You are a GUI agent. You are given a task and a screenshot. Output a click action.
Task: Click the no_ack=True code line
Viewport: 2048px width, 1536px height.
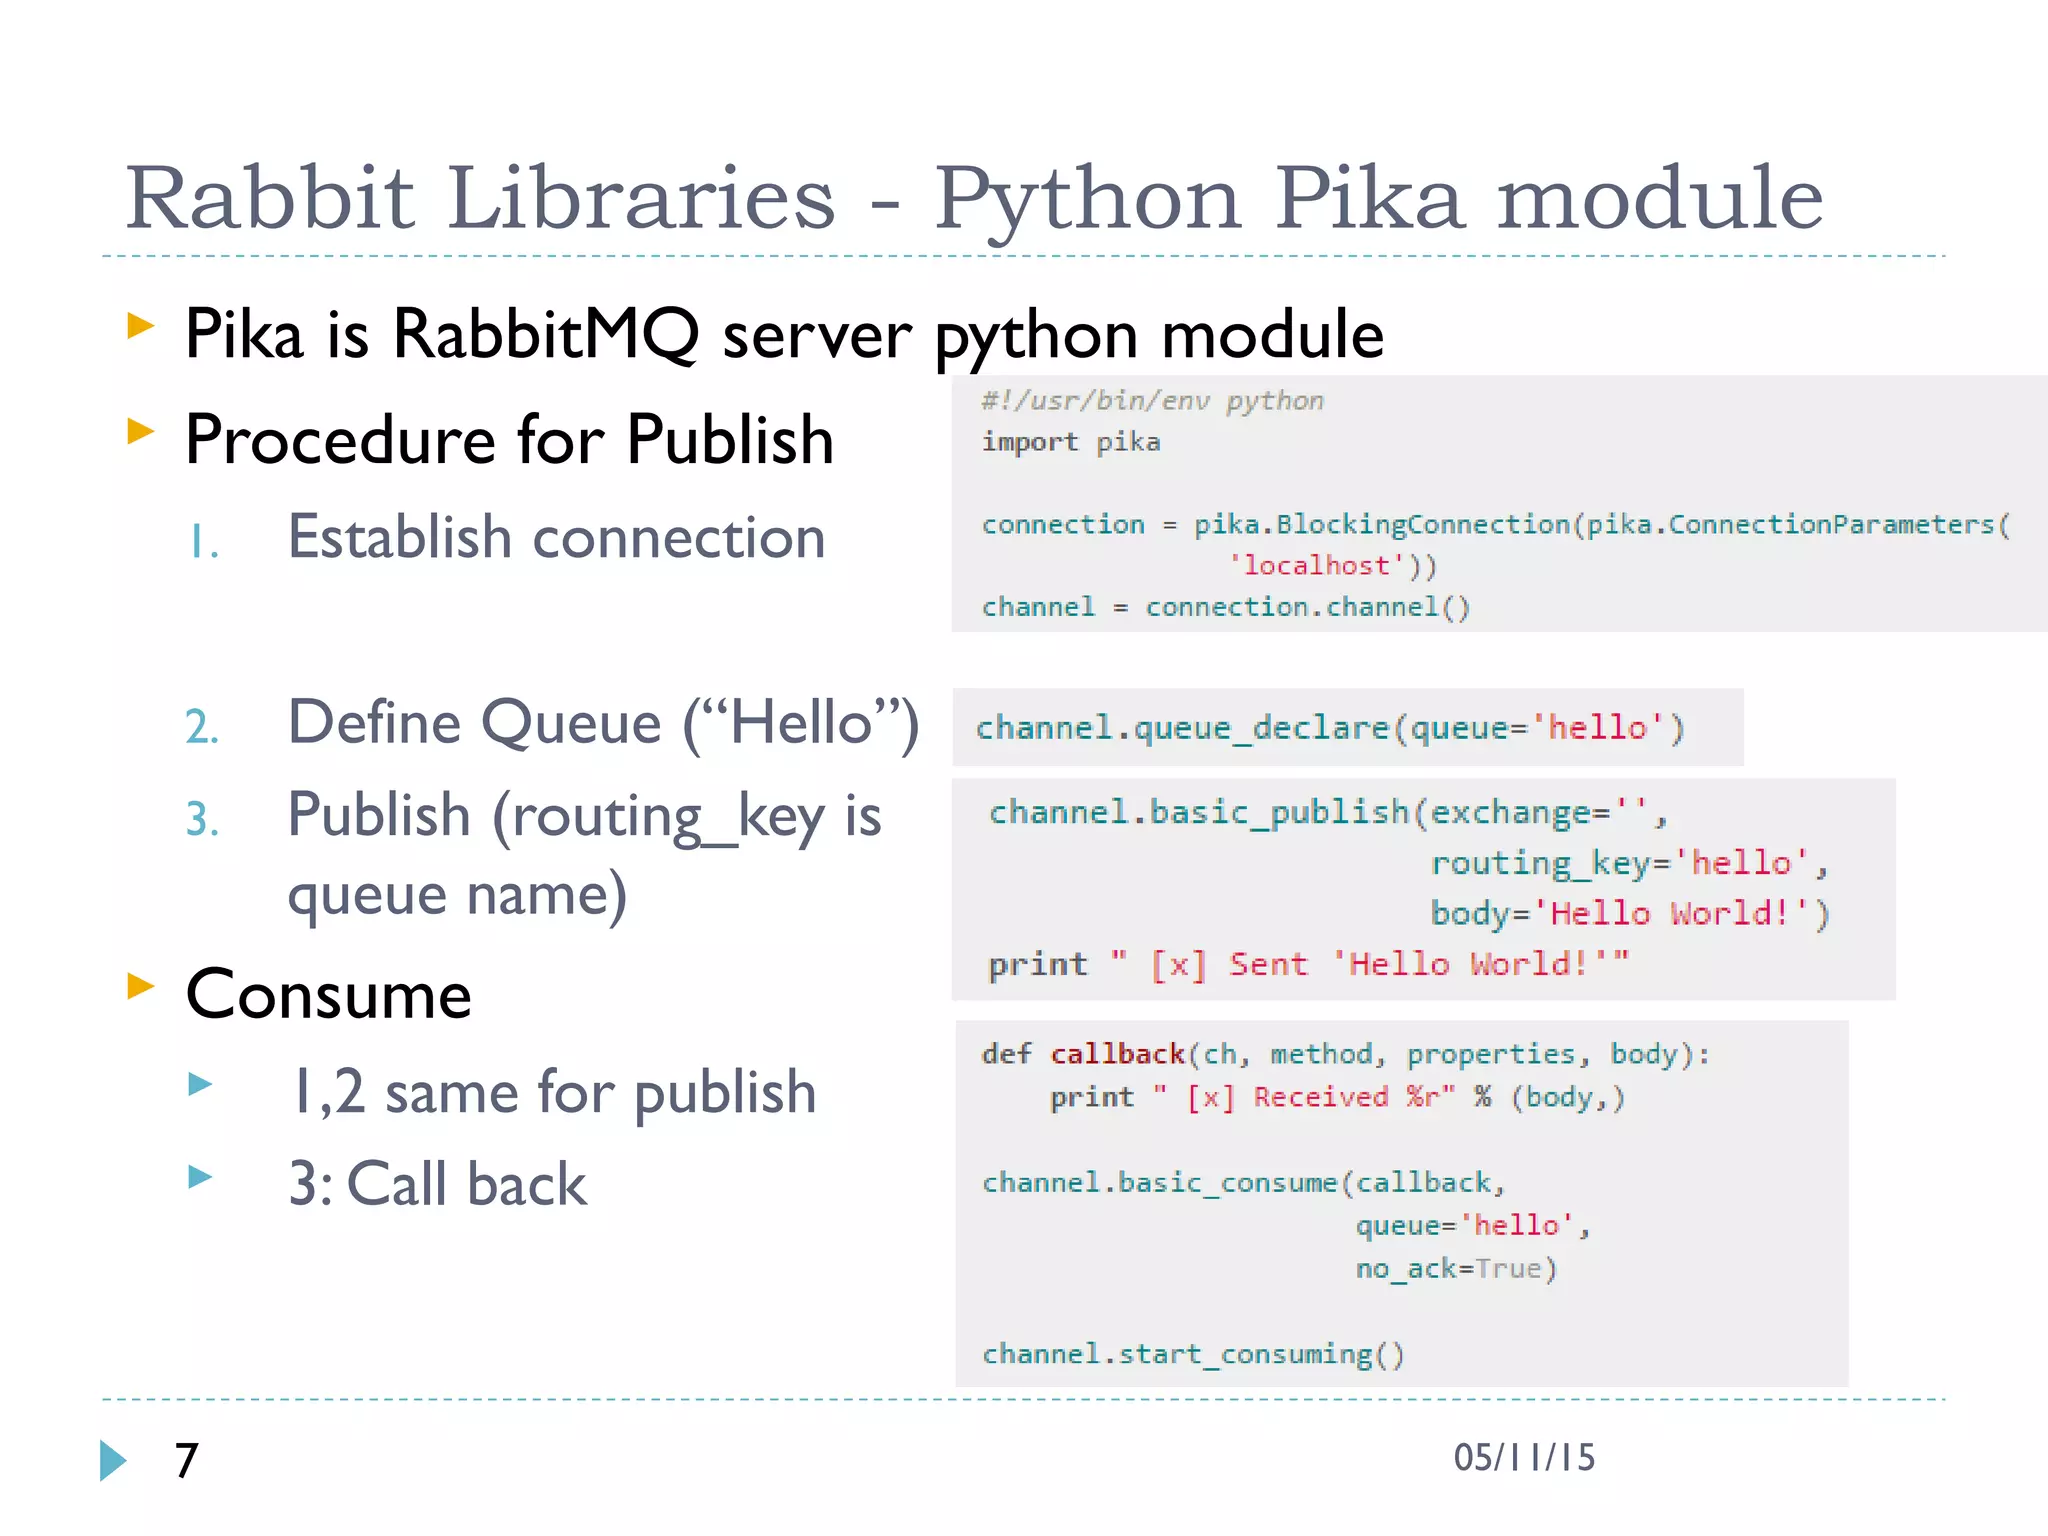[x=1455, y=1269]
